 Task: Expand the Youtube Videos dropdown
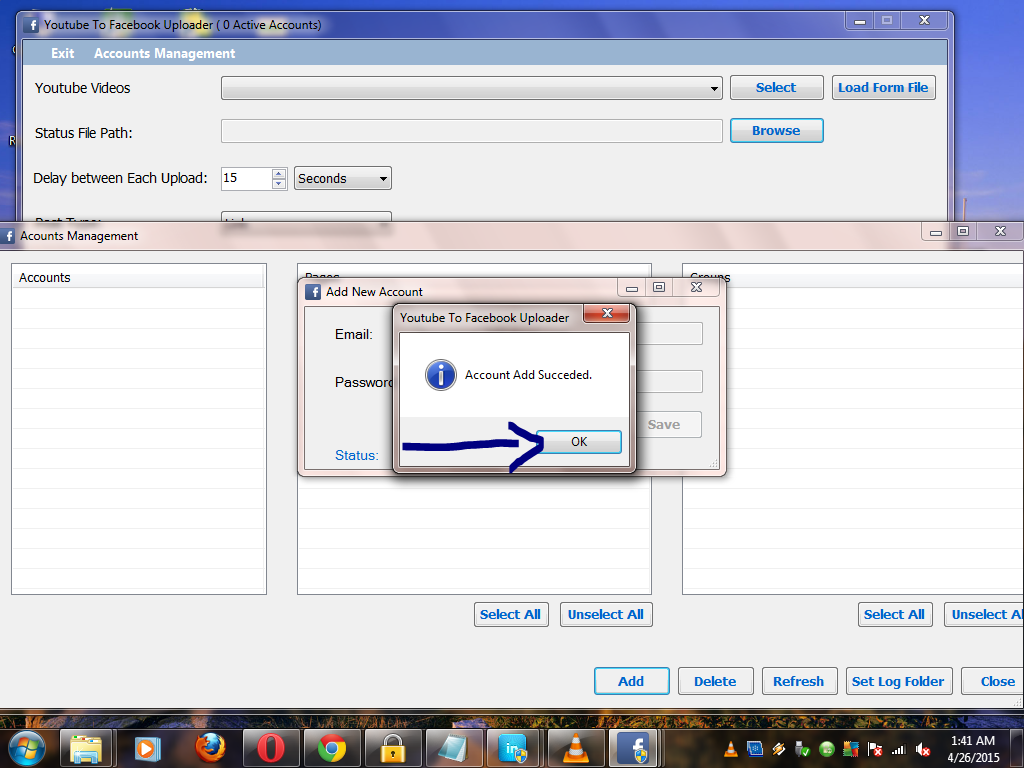(x=714, y=88)
